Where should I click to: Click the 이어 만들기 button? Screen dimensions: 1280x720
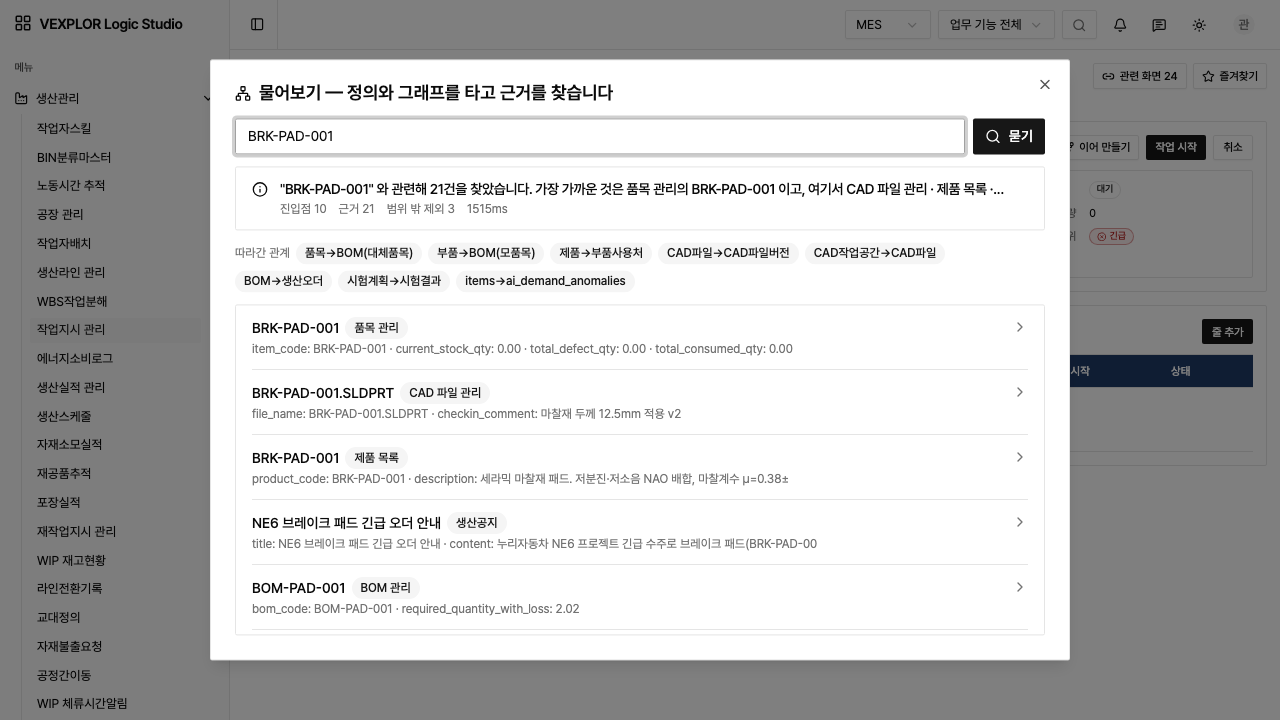coord(1102,147)
